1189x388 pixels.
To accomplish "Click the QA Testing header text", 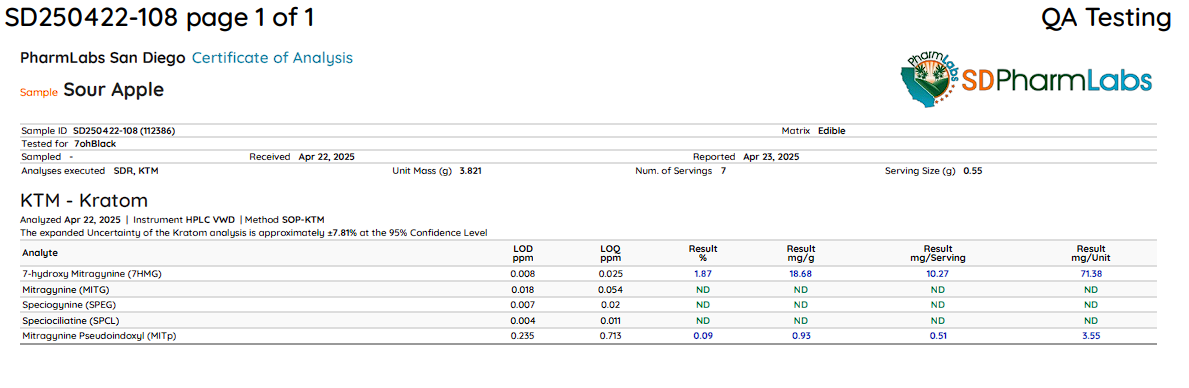I will click(1106, 17).
